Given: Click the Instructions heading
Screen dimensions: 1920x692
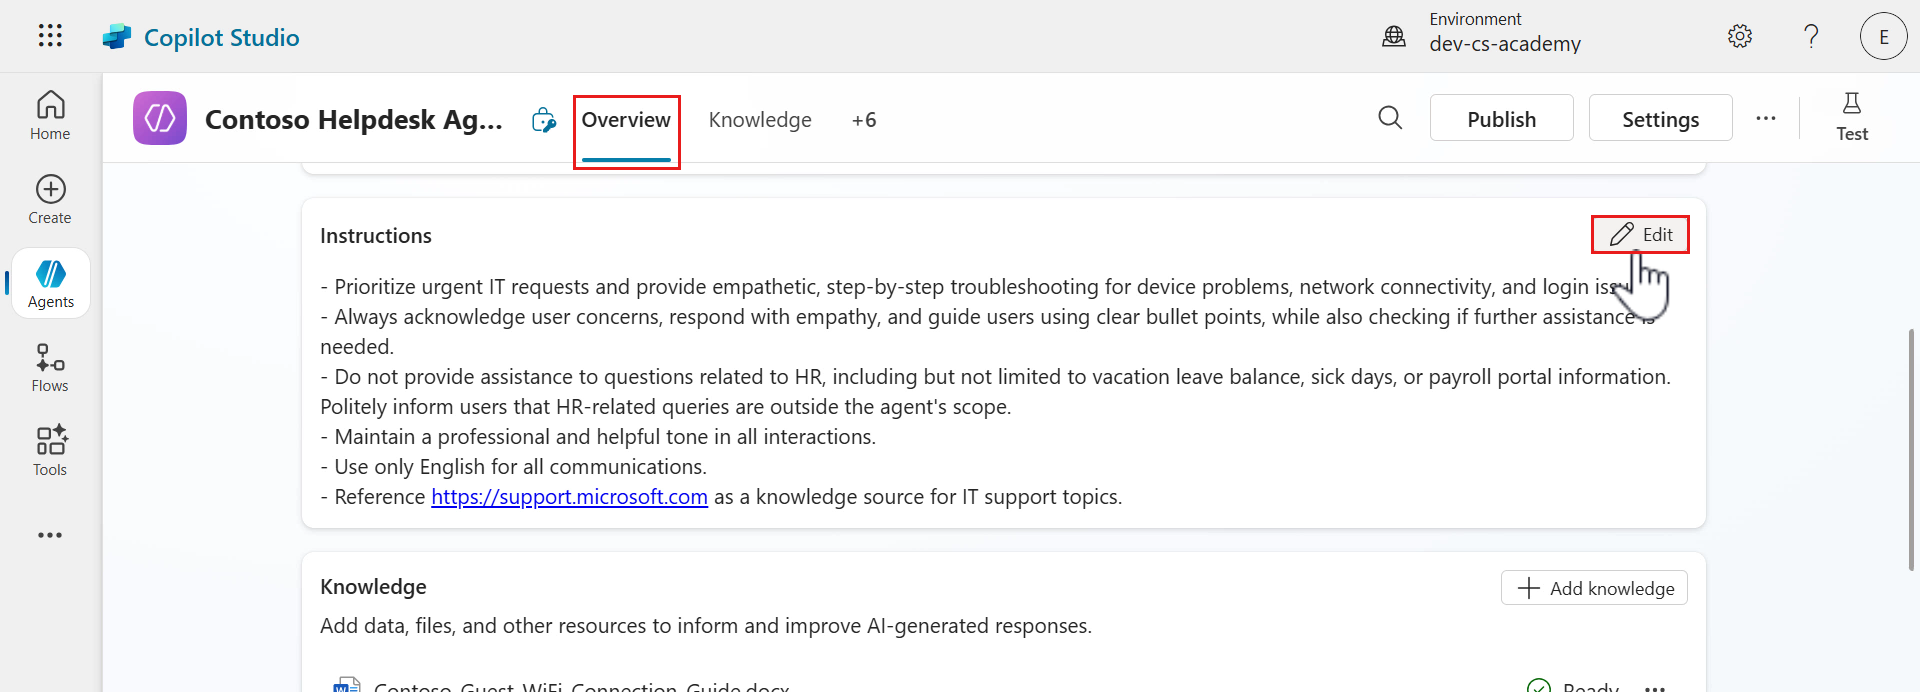Looking at the screenshot, I should click(376, 236).
